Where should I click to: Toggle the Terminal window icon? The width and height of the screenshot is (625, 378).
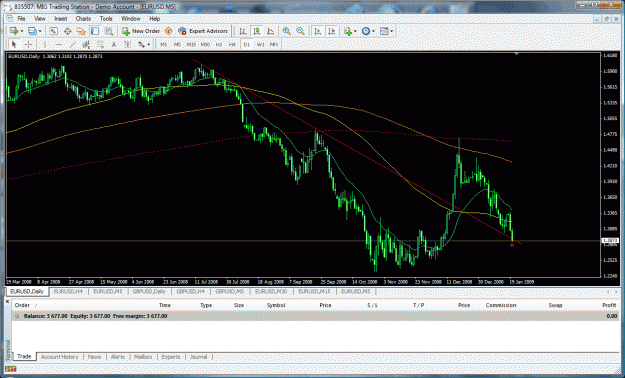click(95, 31)
